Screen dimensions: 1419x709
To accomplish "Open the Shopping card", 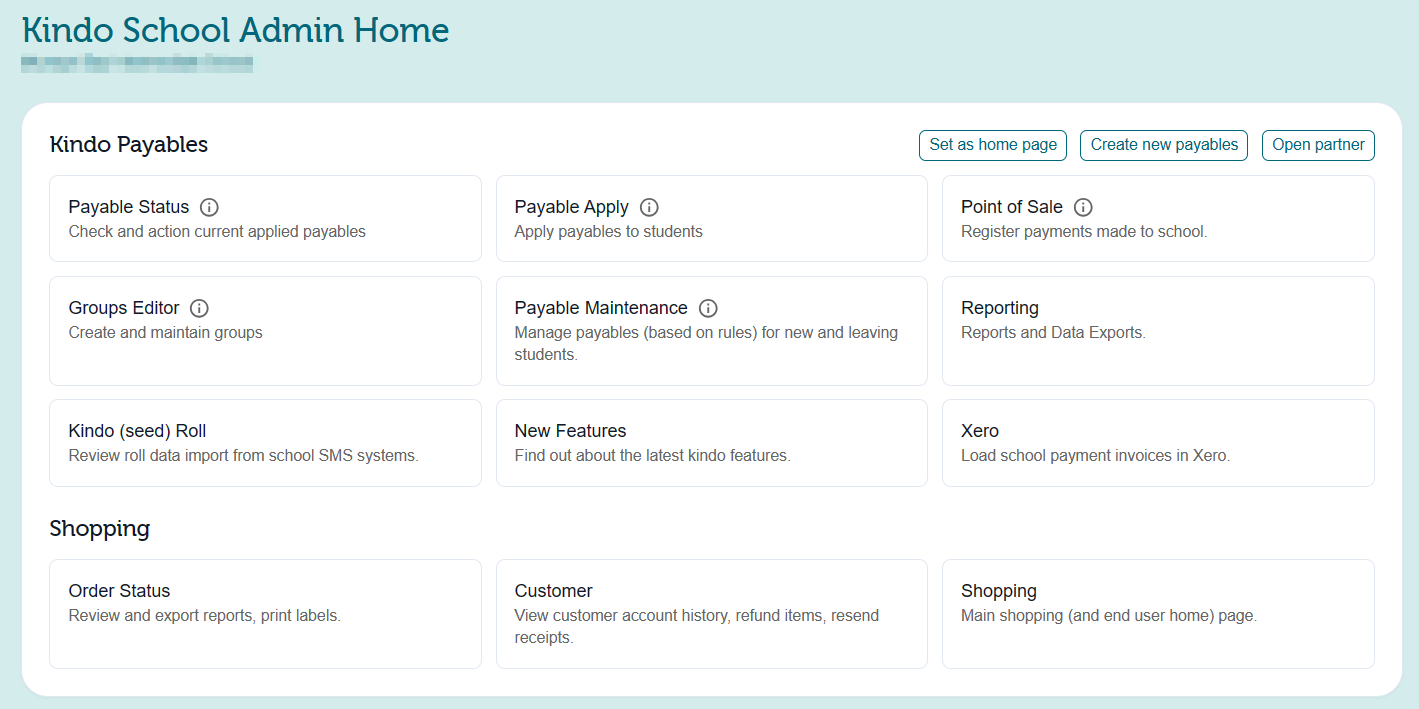I will (1158, 614).
